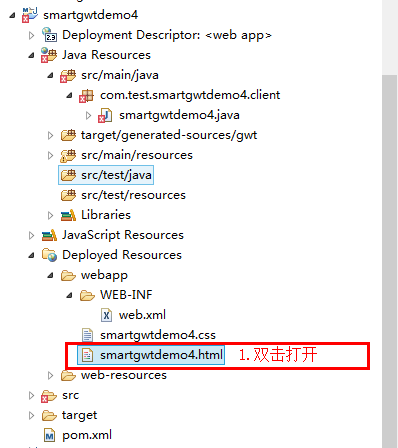Click the target folder icon
Image resolution: width=398 pixels, height=448 pixels.
(x=49, y=415)
